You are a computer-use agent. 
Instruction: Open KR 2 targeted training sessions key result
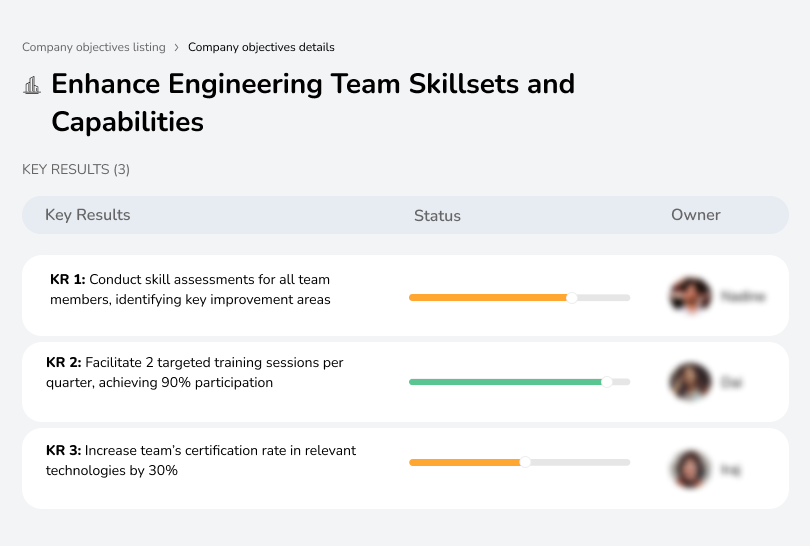[x=195, y=372]
